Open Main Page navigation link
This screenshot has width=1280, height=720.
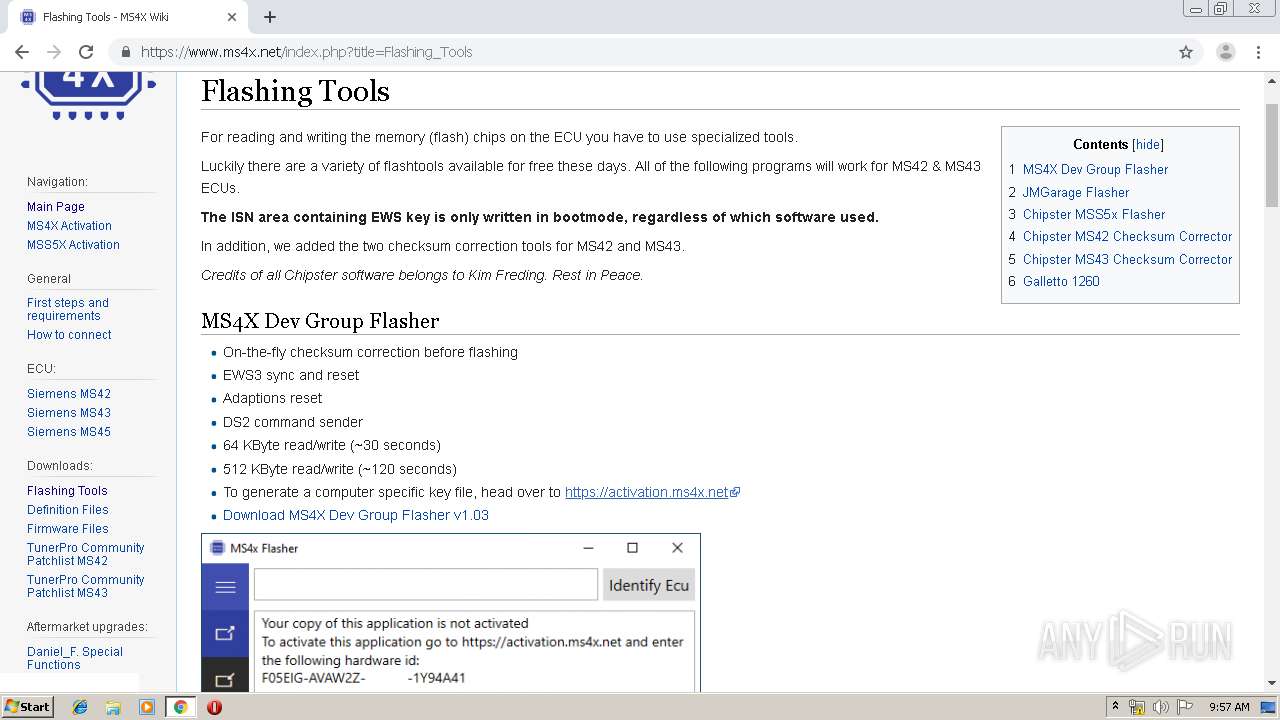point(56,207)
